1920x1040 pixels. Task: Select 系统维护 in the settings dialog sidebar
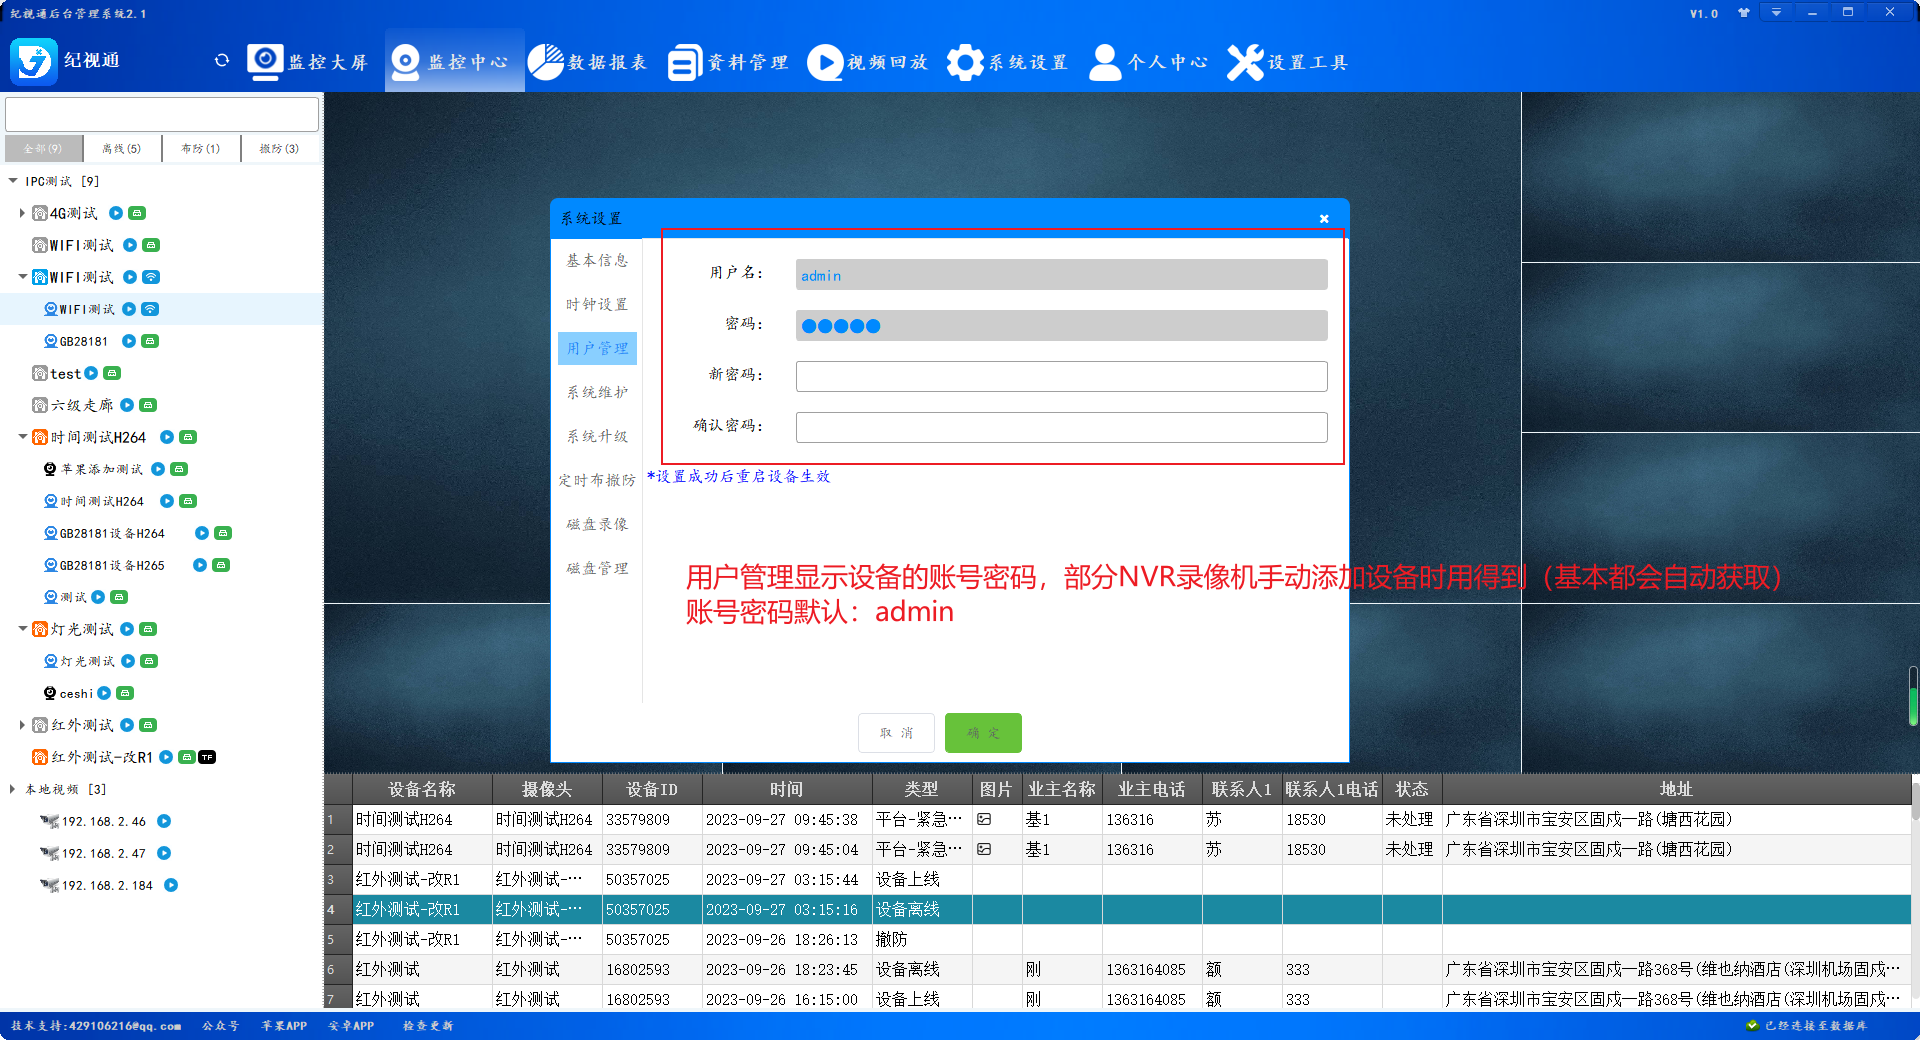(597, 392)
